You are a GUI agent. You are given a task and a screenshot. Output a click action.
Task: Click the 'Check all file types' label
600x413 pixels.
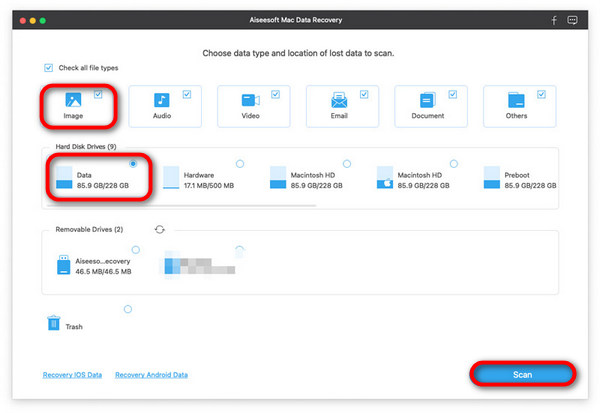coord(88,68)
